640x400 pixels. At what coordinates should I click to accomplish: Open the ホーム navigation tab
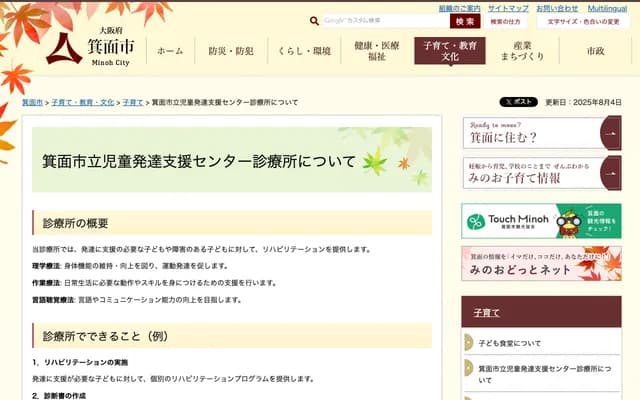tap(170, 51)
